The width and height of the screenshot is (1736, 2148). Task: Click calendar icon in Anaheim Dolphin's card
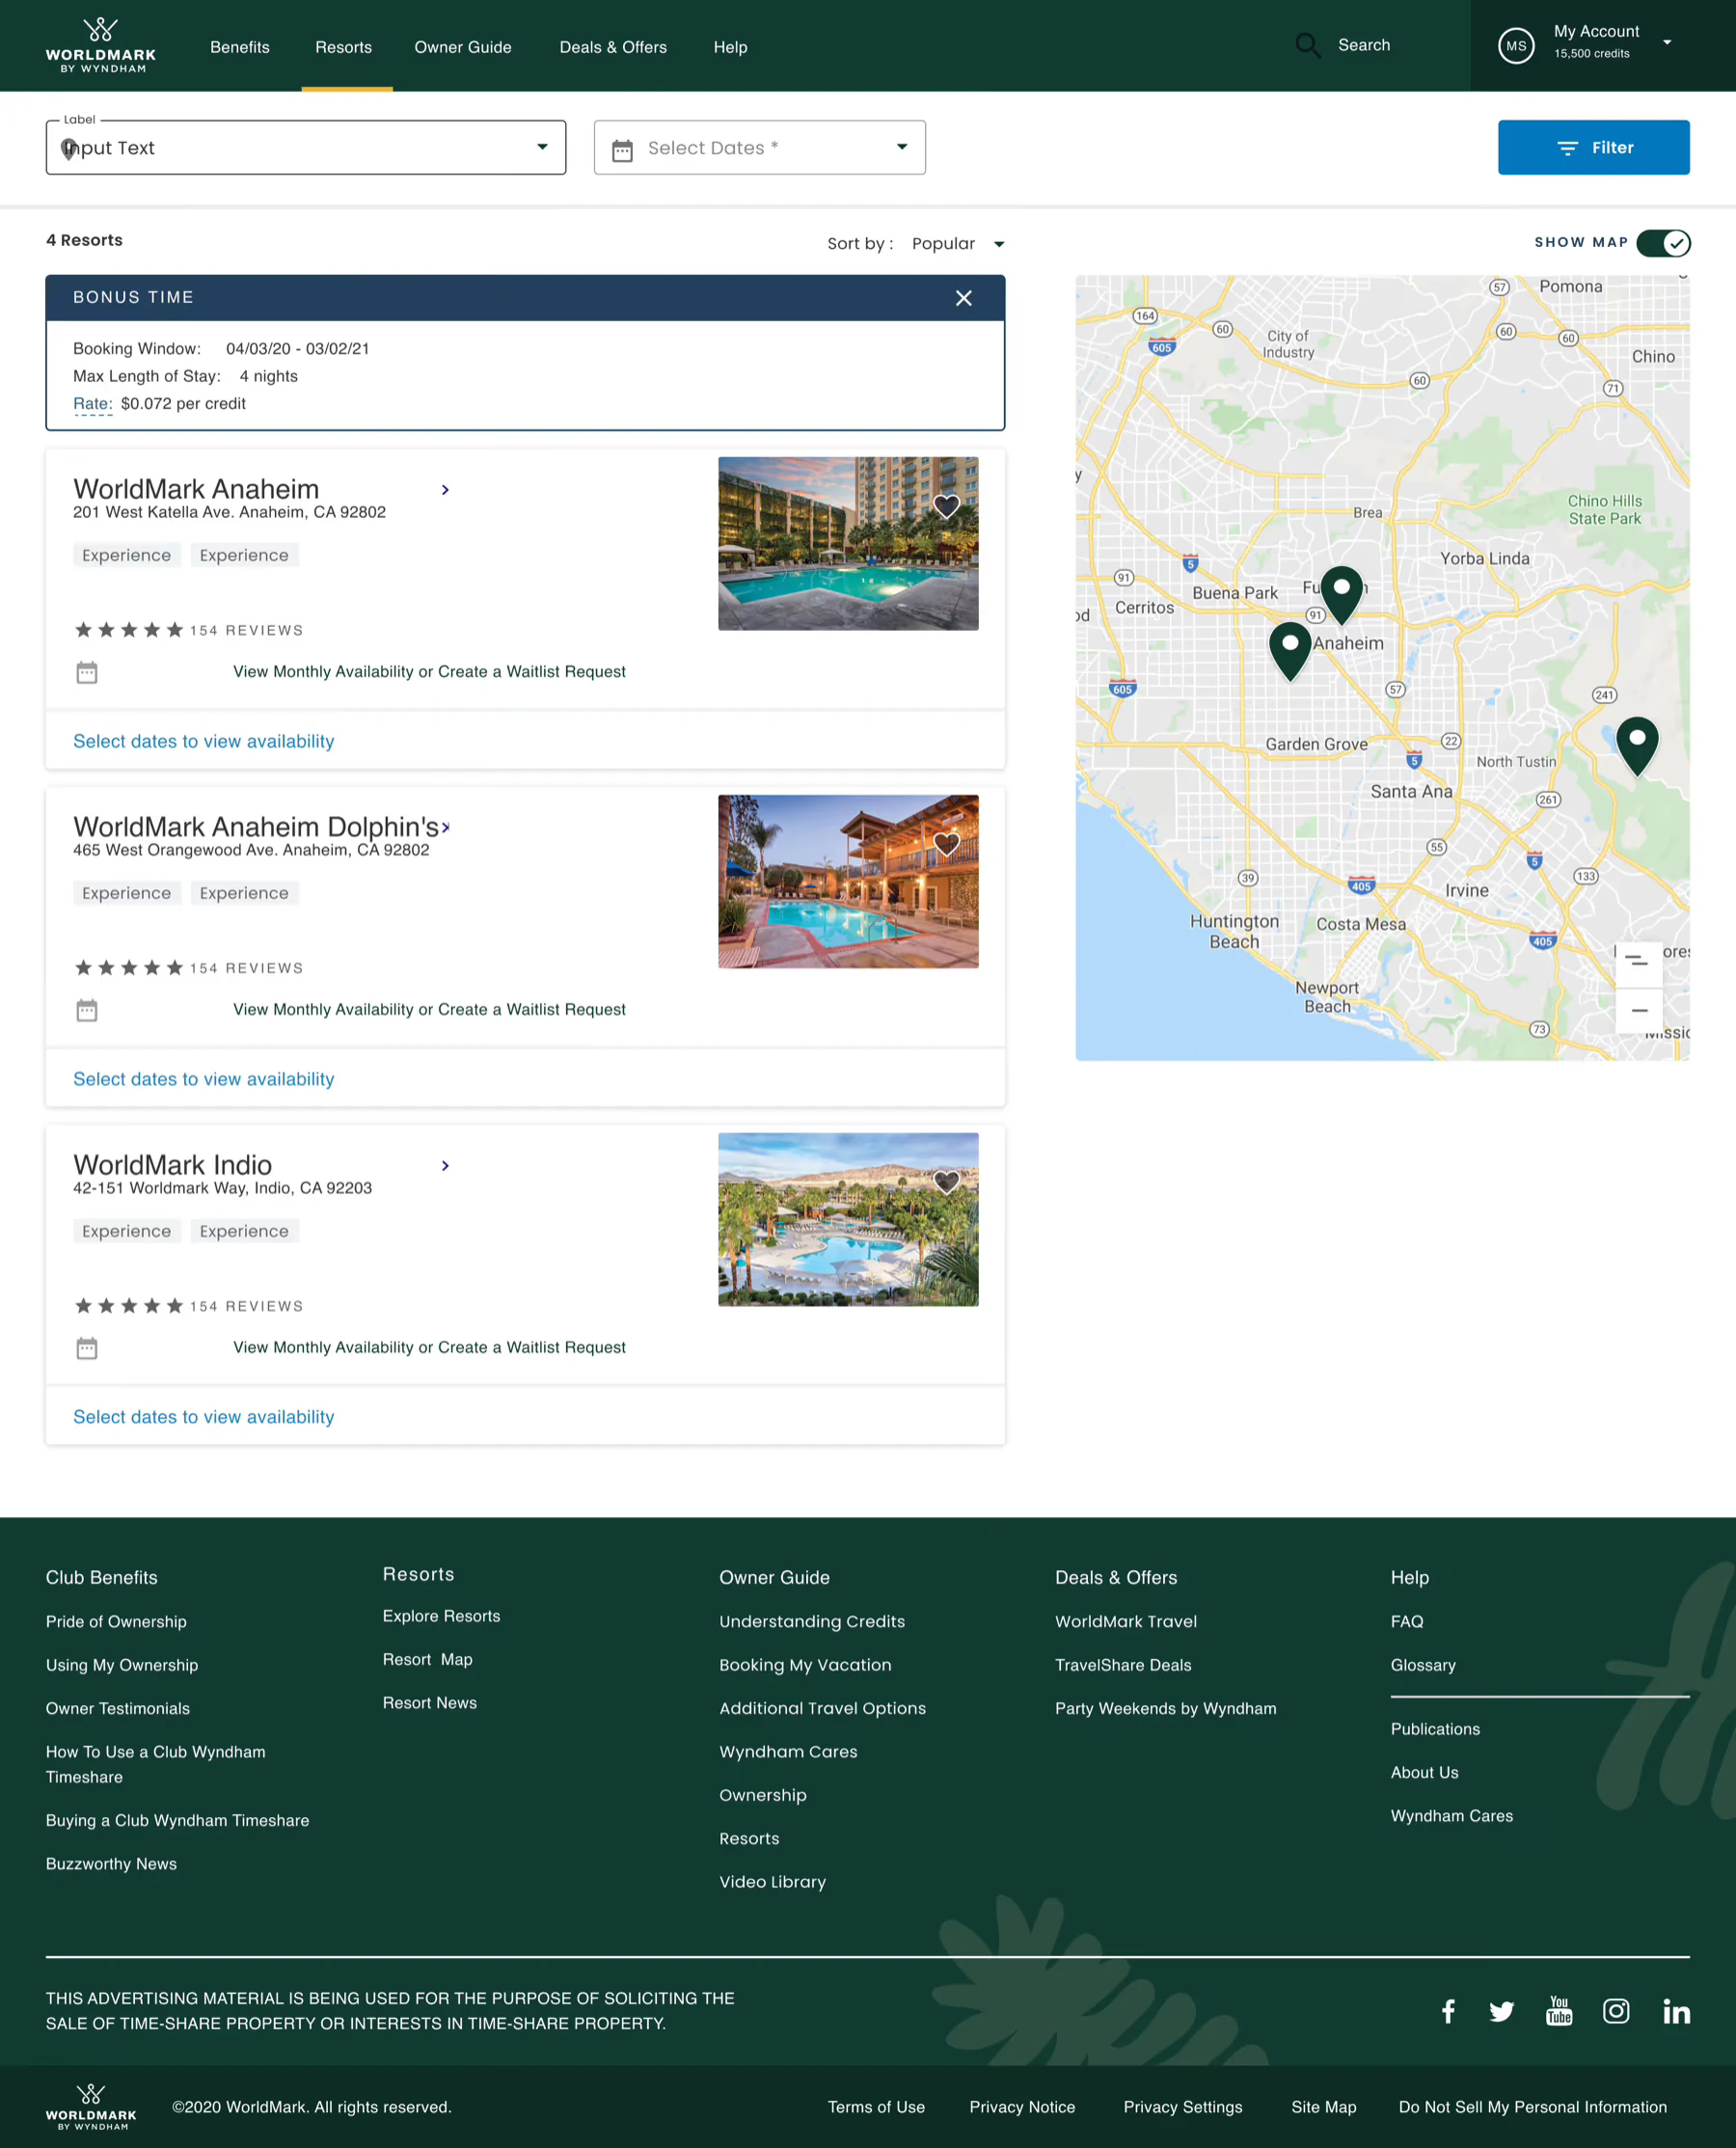87,1010
